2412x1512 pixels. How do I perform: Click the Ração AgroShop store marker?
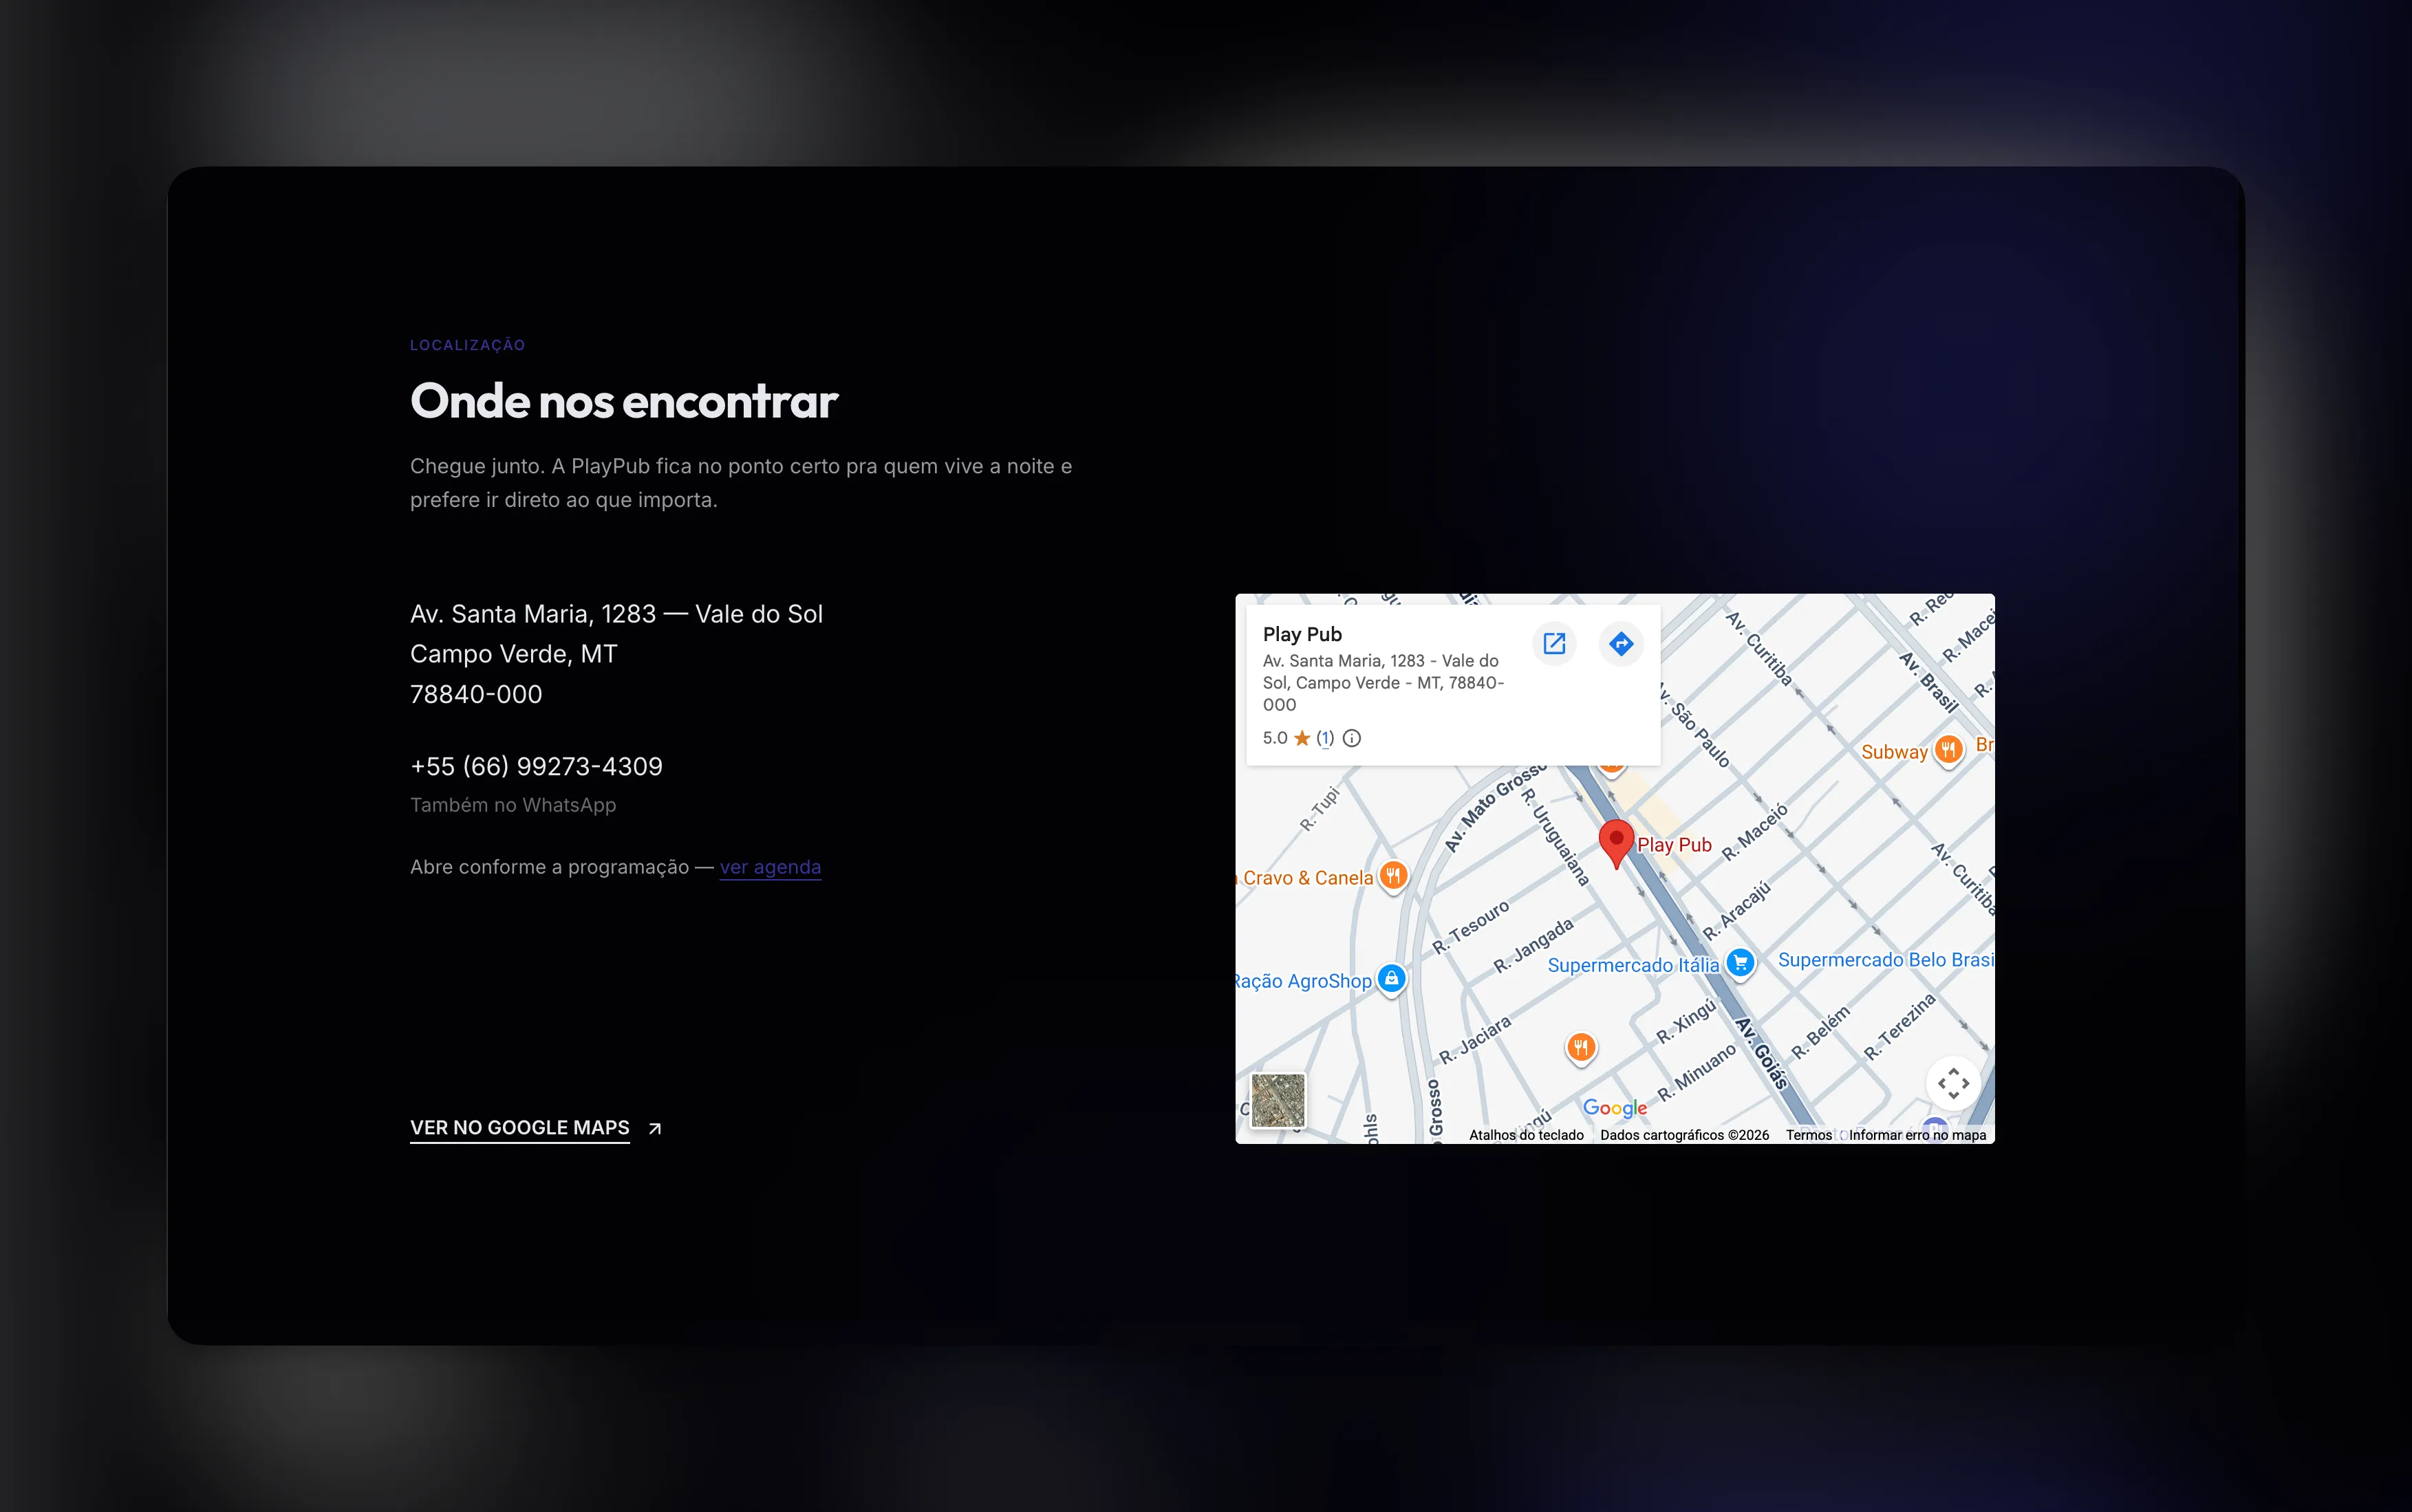click(x=1391, y=980)
